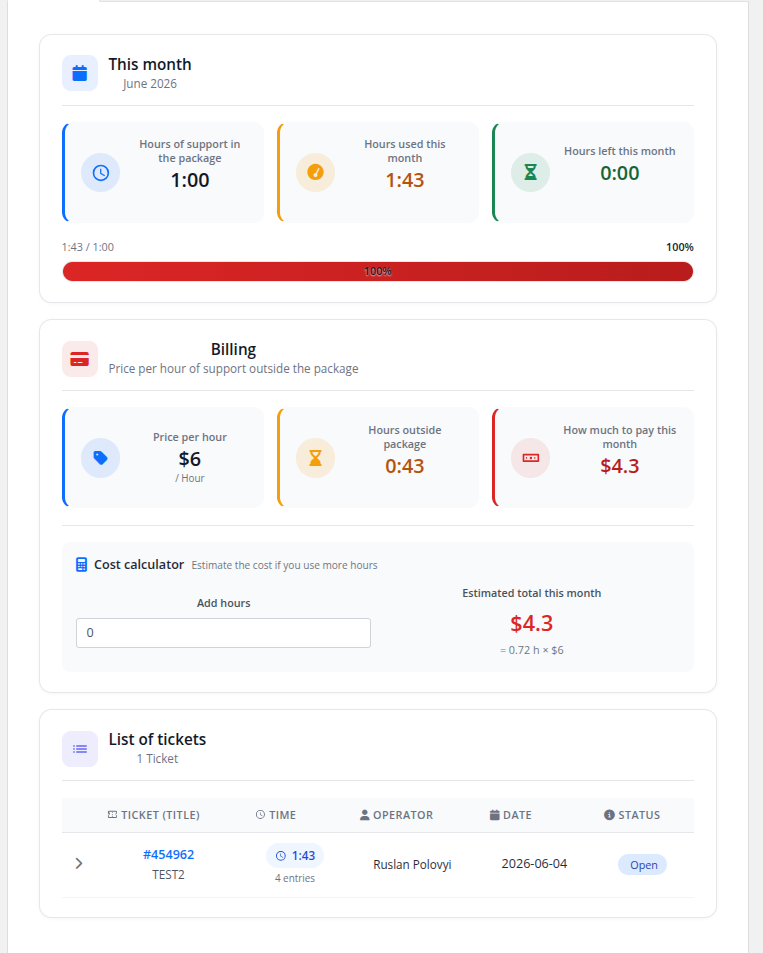763x953 pixels.
Task: Click the Open status badge
Action: point(643,865)
